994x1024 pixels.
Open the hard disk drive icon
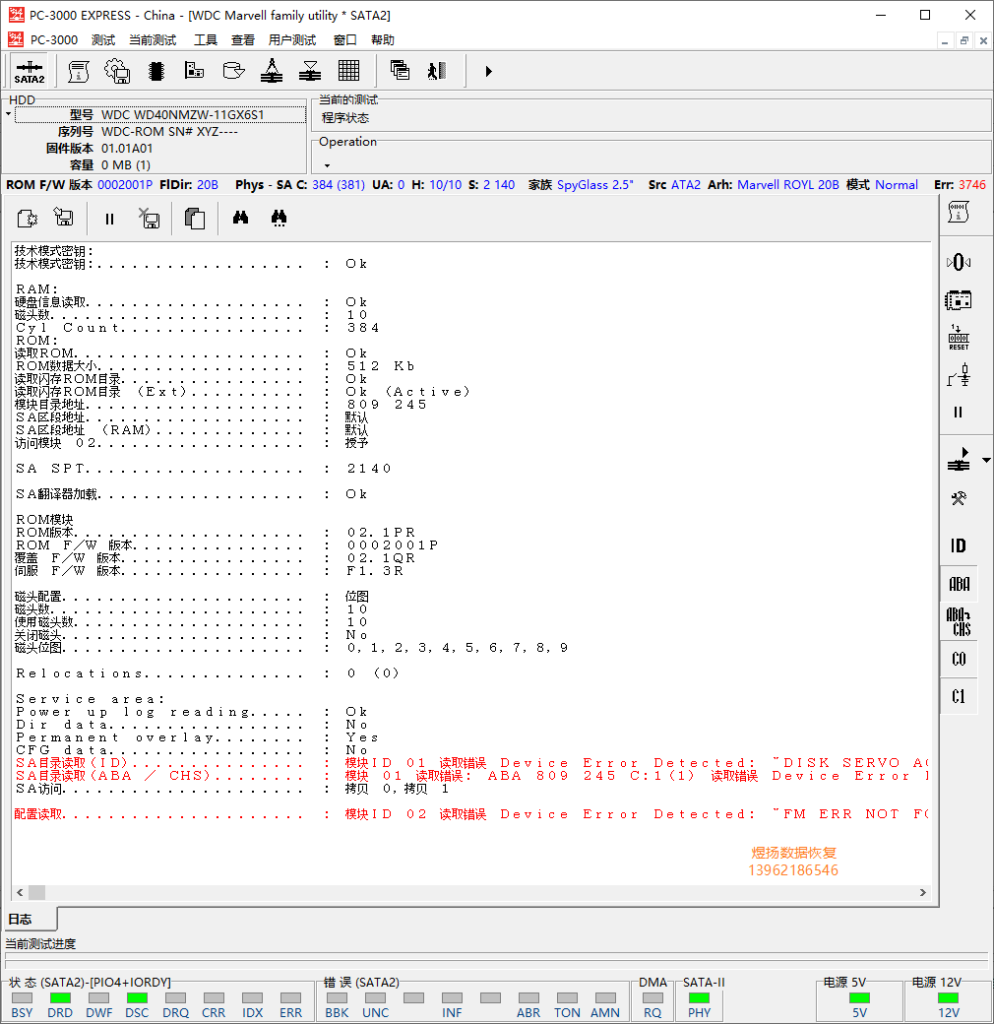pyautogui.click(x=233, y=70)
